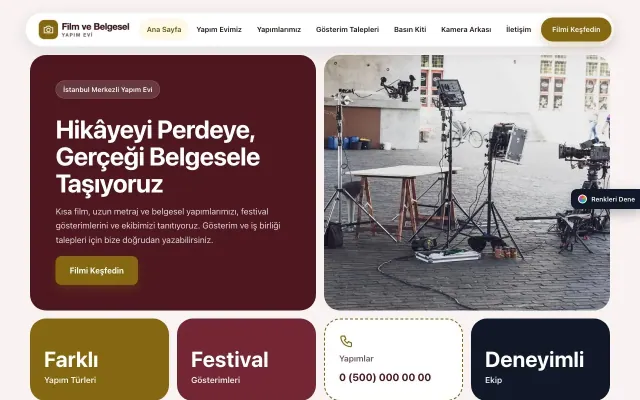Click the film set hero photo
Image resolution: width=640 pixels, height=400 pixels.
click(467, 182)
